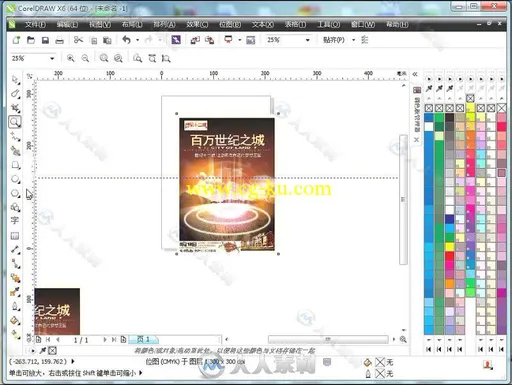Zoom to all objects

click(118, 58)
